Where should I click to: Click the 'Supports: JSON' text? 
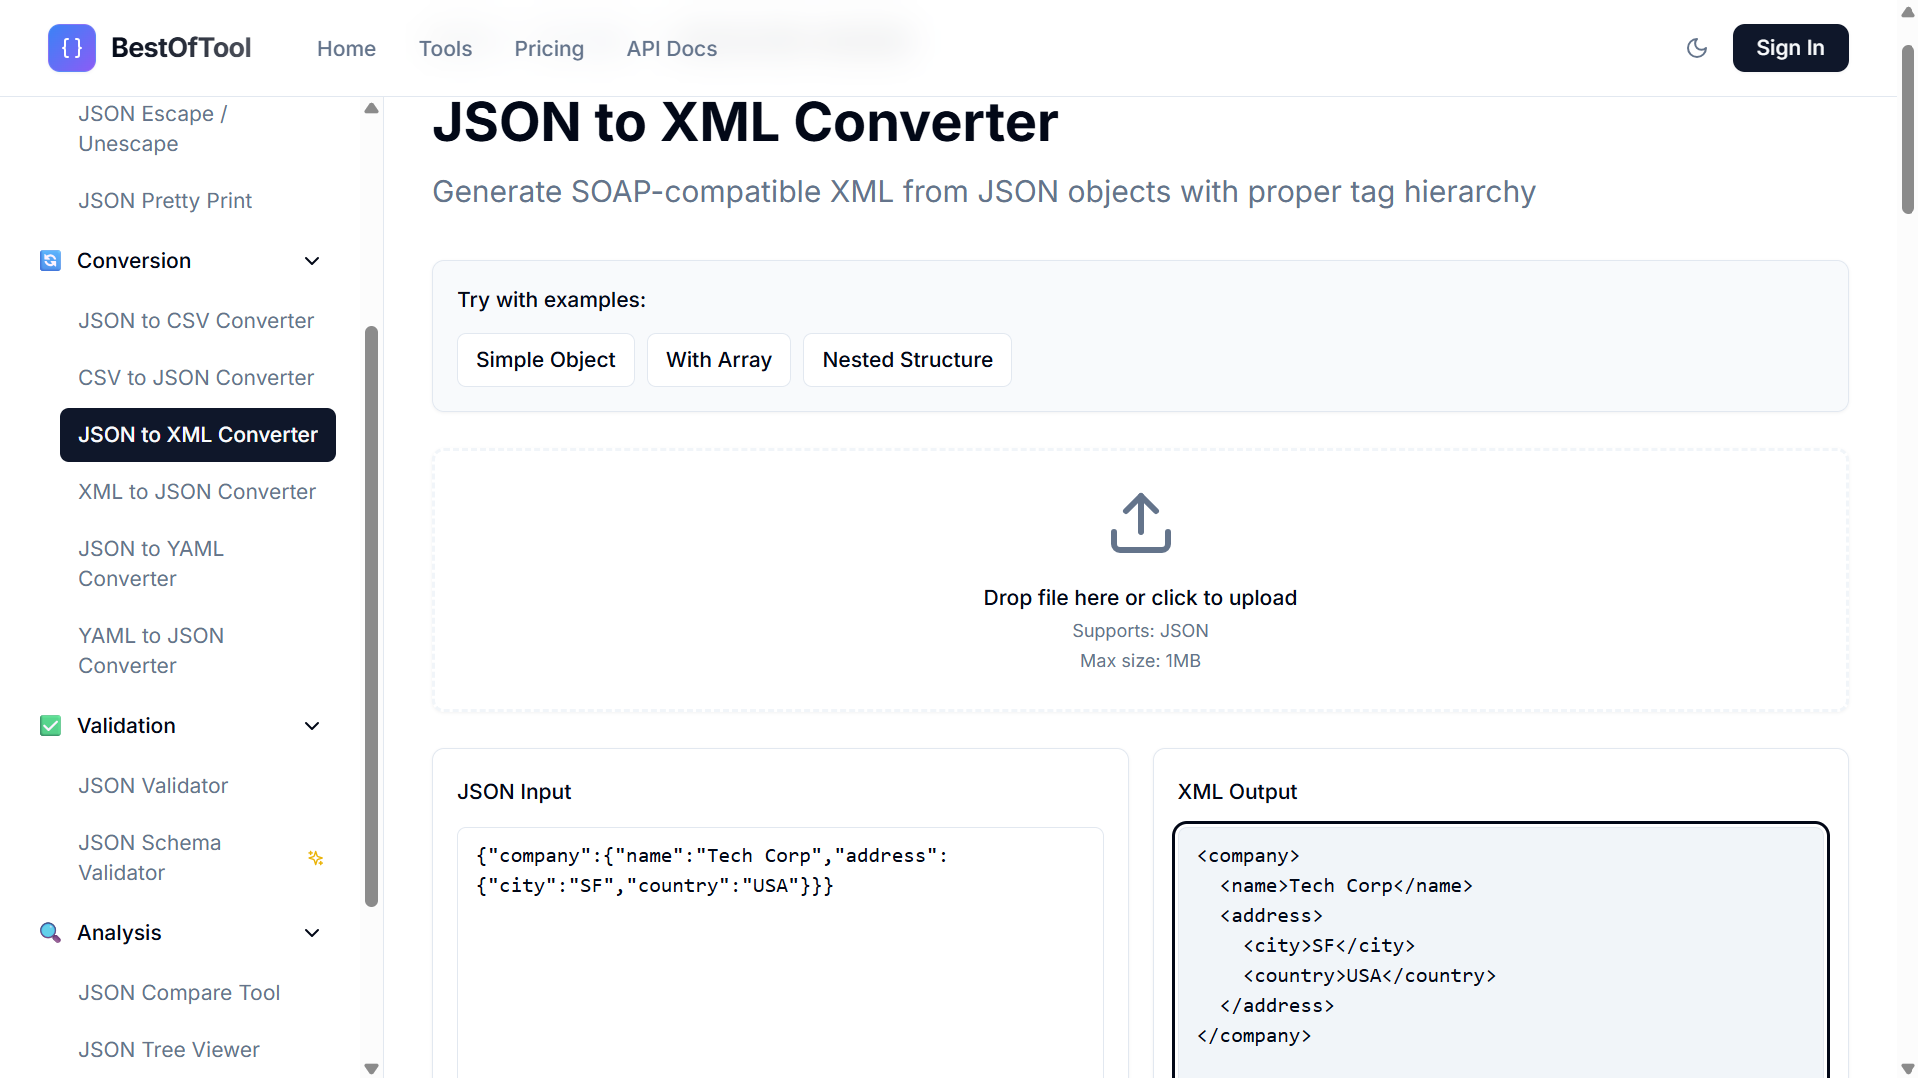[1140, 631]
